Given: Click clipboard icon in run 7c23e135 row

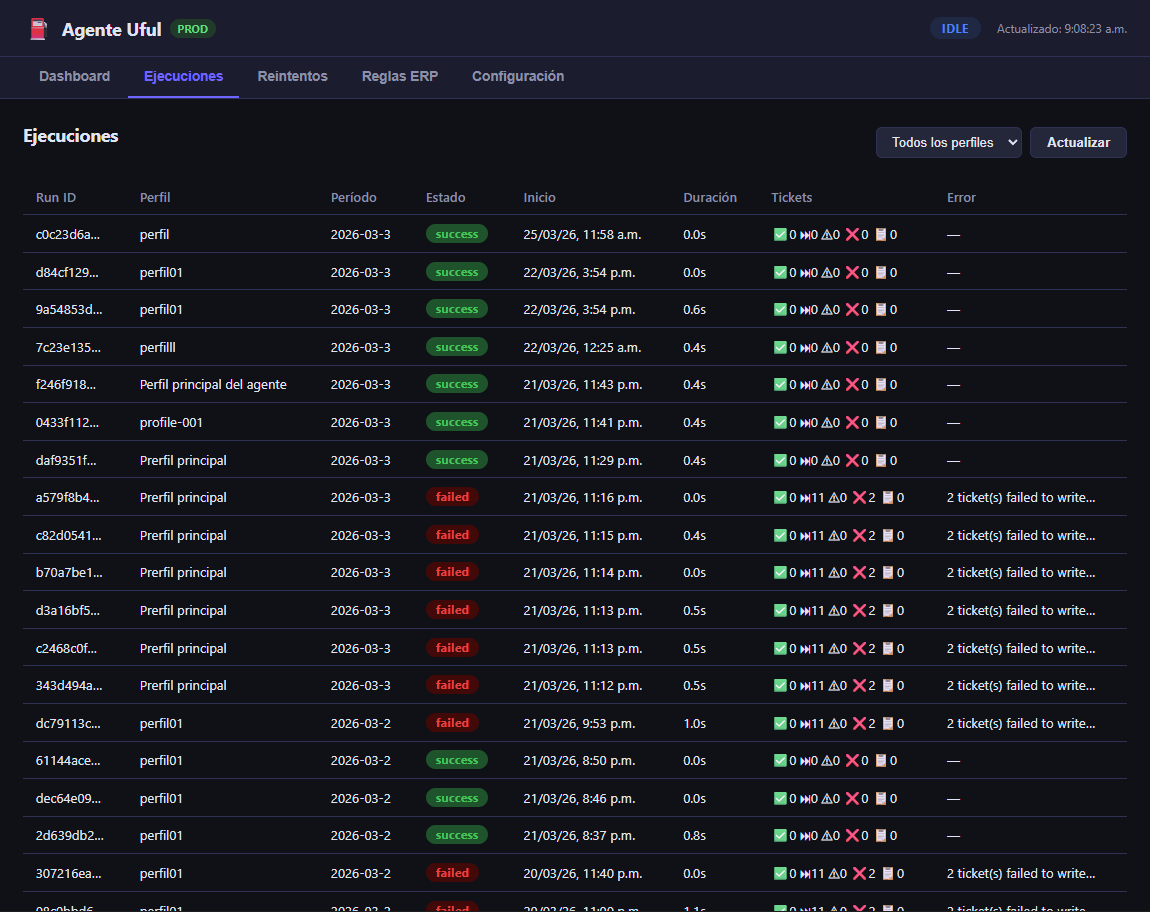Looking at the screenshot, I should click(881, 348).
